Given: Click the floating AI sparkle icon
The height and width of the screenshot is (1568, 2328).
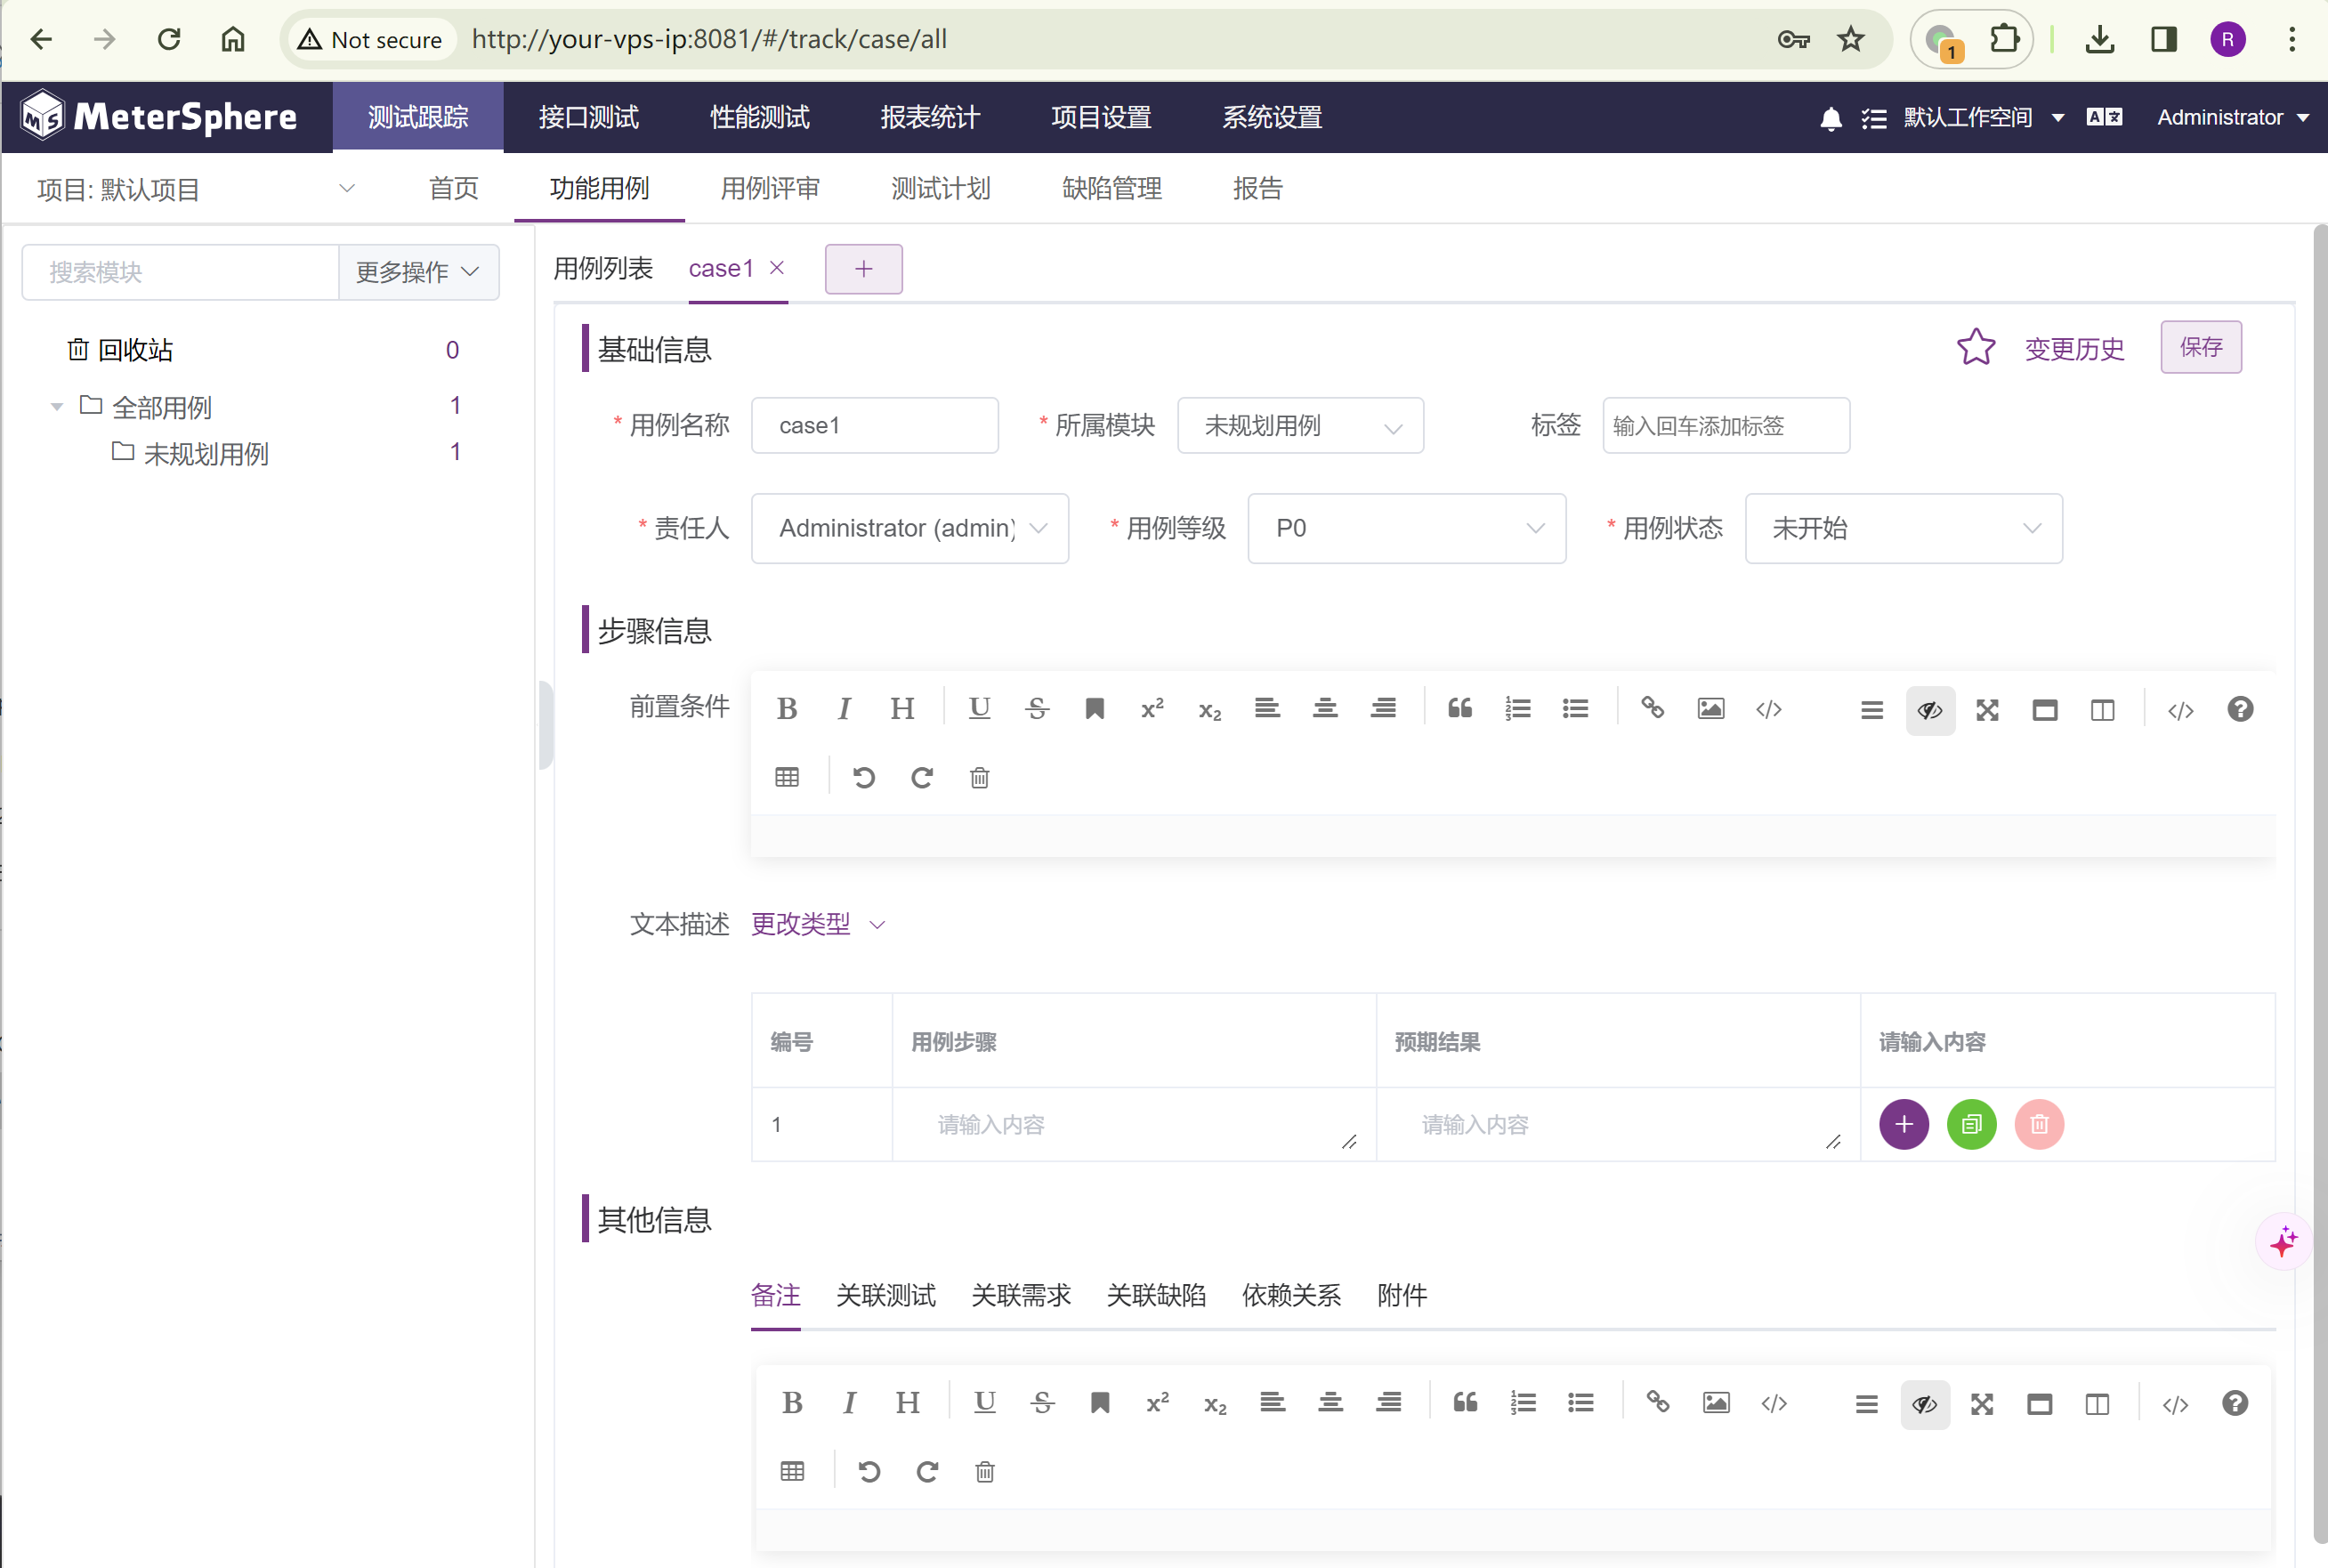Looking at the screenshot, I should [2283, 1243].
